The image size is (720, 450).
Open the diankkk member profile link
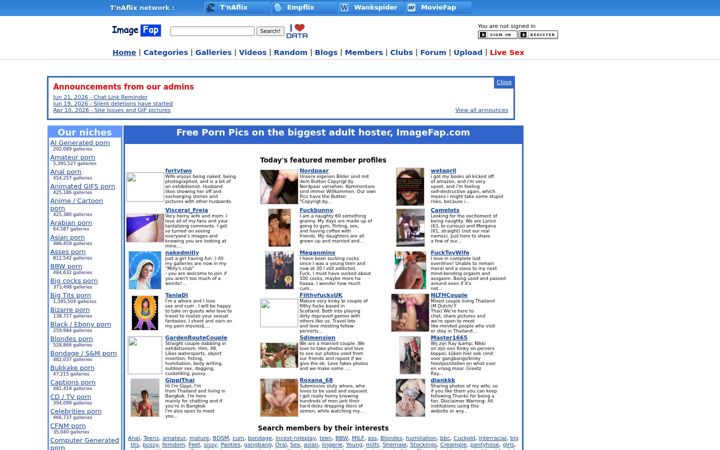point(443,380)
